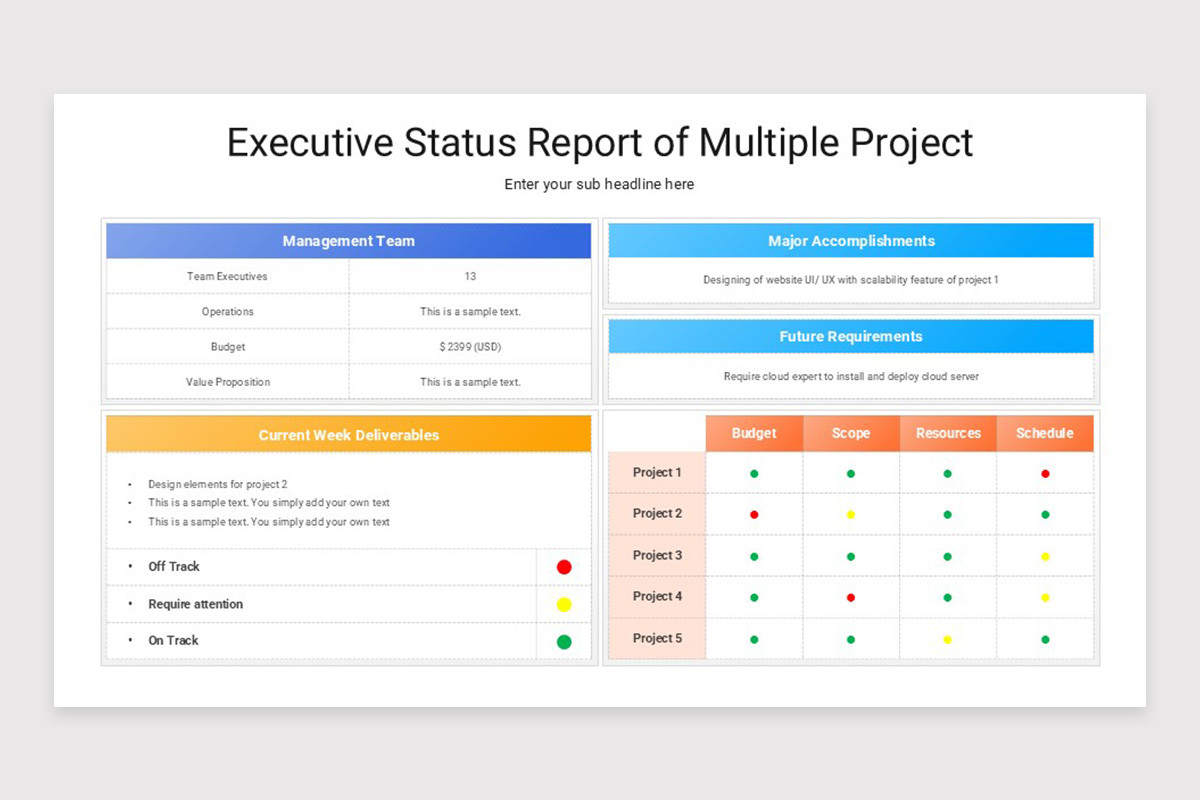Image resolution: width=1200 pixels, height=800 pixels.
Task: Click the sub headline placeholder text
Action: (x=599, y=184)
